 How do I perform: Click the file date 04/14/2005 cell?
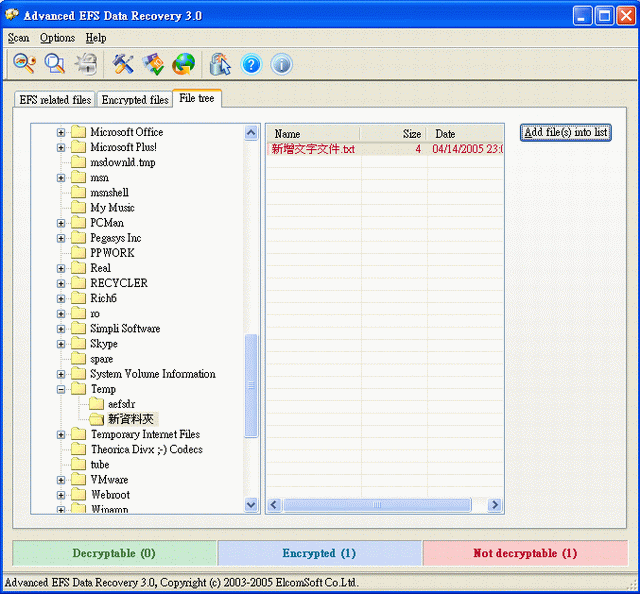point(467,149)
